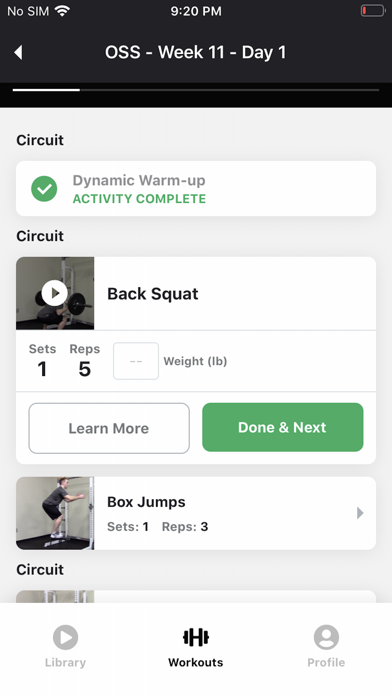Open the Profile person icon

326,637
